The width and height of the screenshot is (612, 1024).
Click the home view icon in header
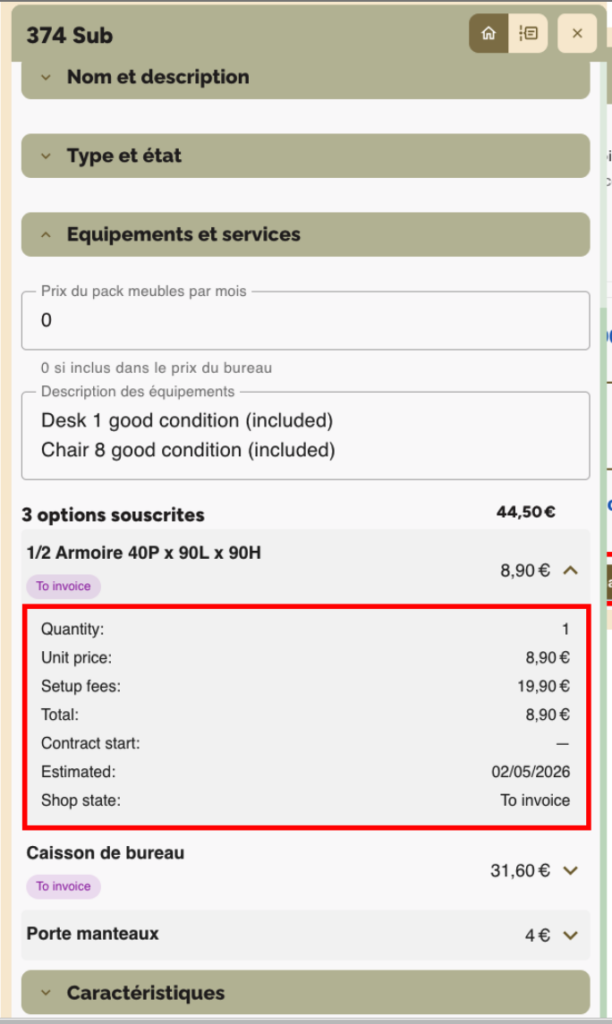pos(489,33)
